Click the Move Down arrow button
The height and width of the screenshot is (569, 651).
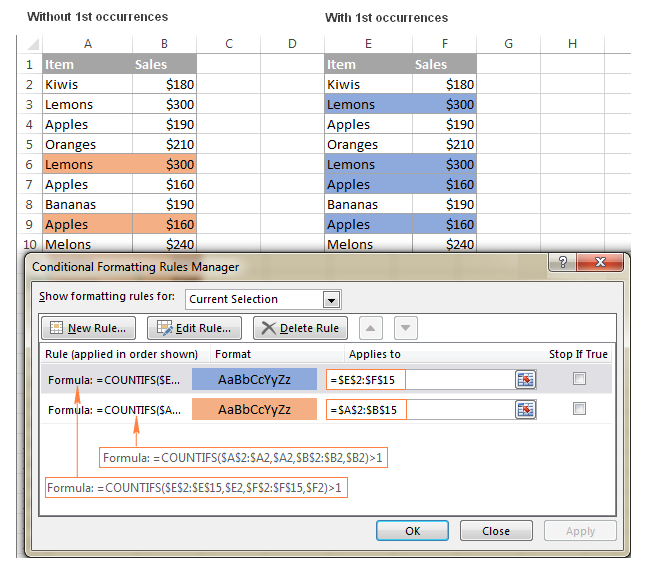[406, 328]
